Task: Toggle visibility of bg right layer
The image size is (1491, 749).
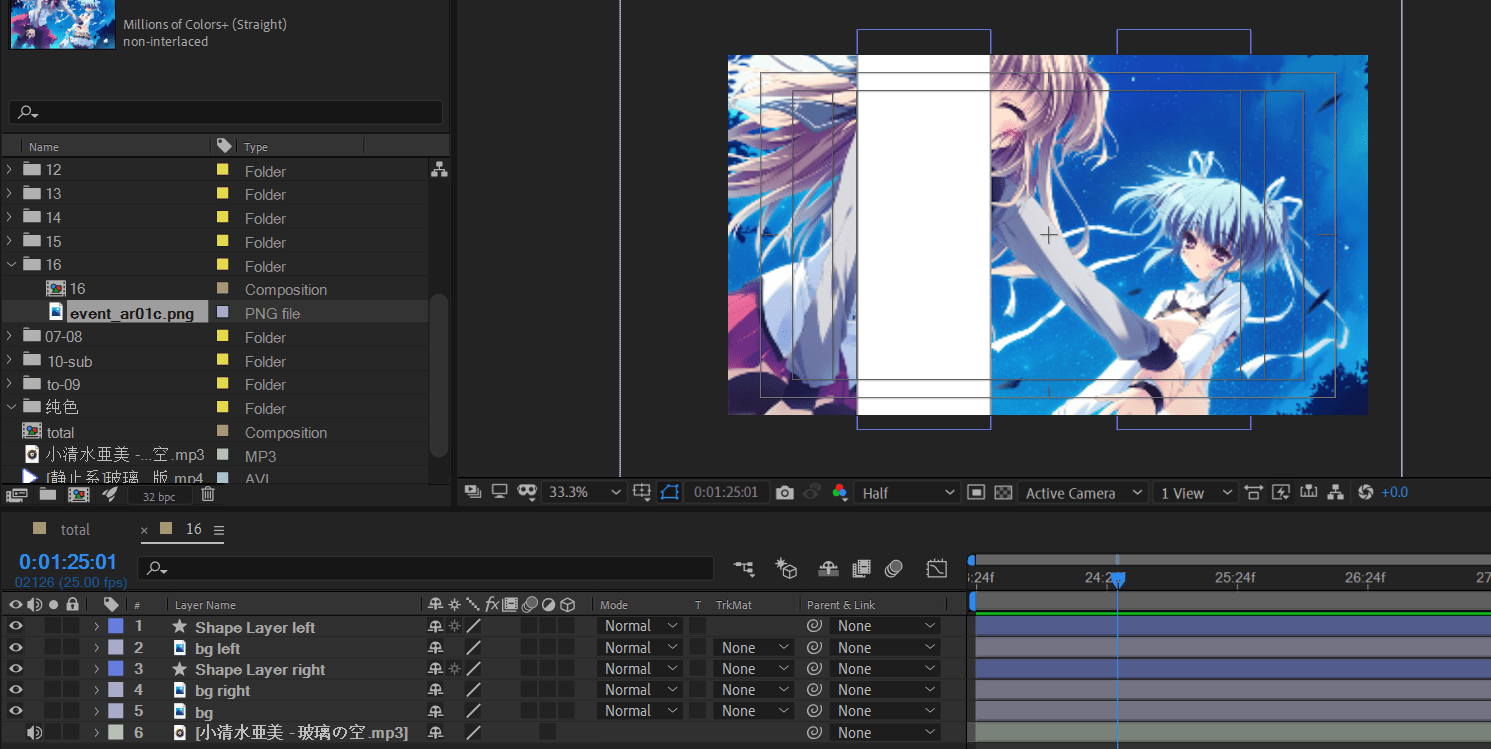Action: pyautogui.click(x=16, y=690)
